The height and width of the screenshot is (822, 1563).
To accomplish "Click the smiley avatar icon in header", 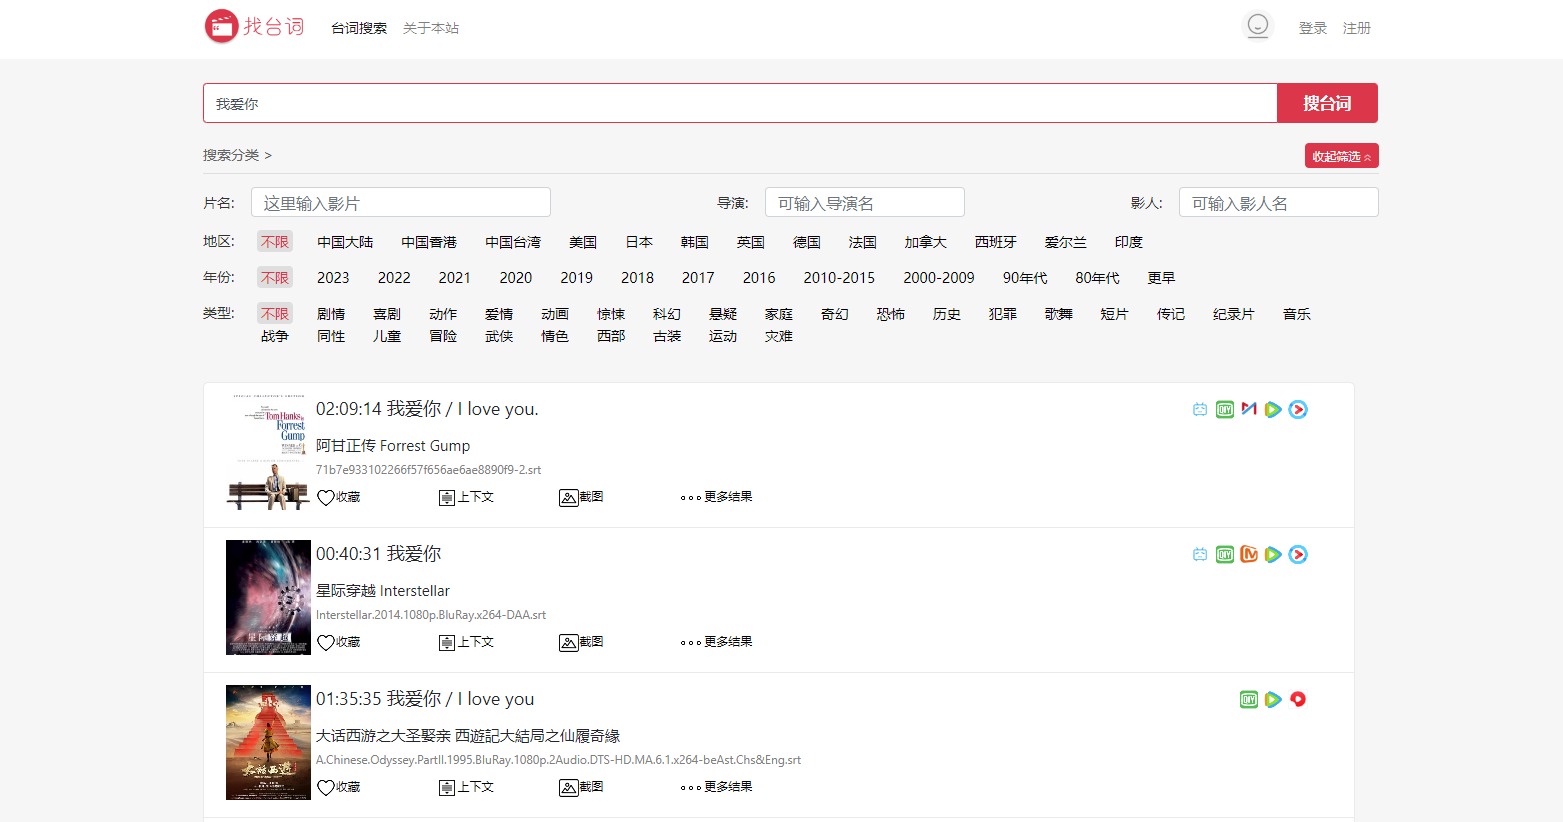I will (1258, 26).
